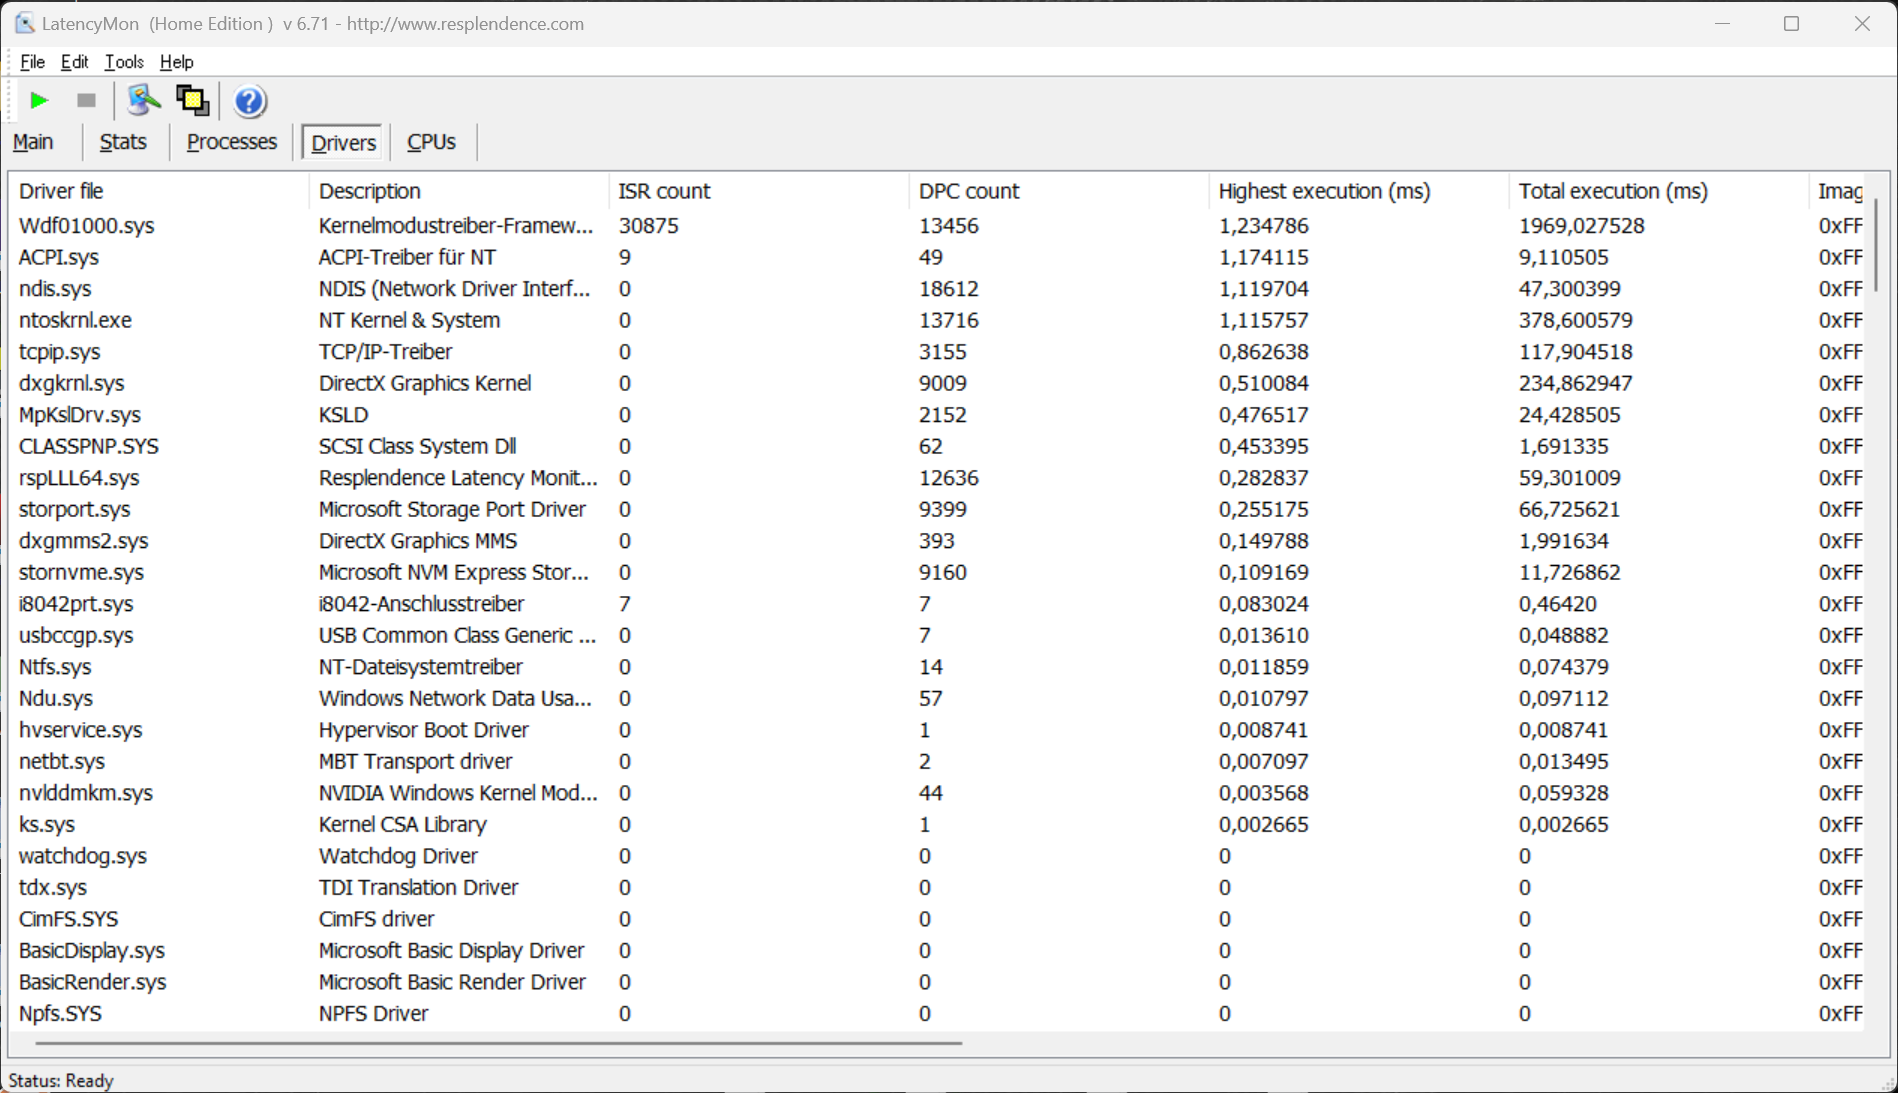Image resolution: width=1898 pixels, height=1093 pixels.
Task: Select the stornvme.sys driver row
Action: pyautogui.click(x=936, y=572)
